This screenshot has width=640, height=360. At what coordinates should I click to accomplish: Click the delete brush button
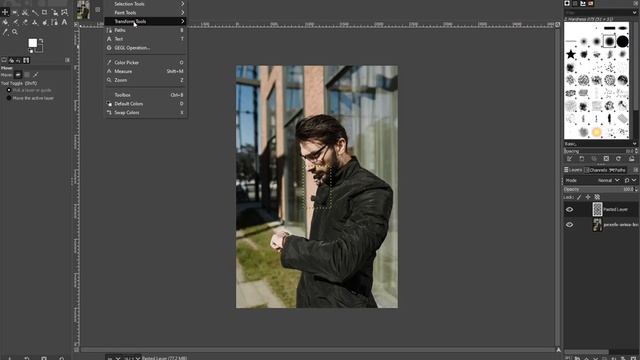click(x=606, y=159)
